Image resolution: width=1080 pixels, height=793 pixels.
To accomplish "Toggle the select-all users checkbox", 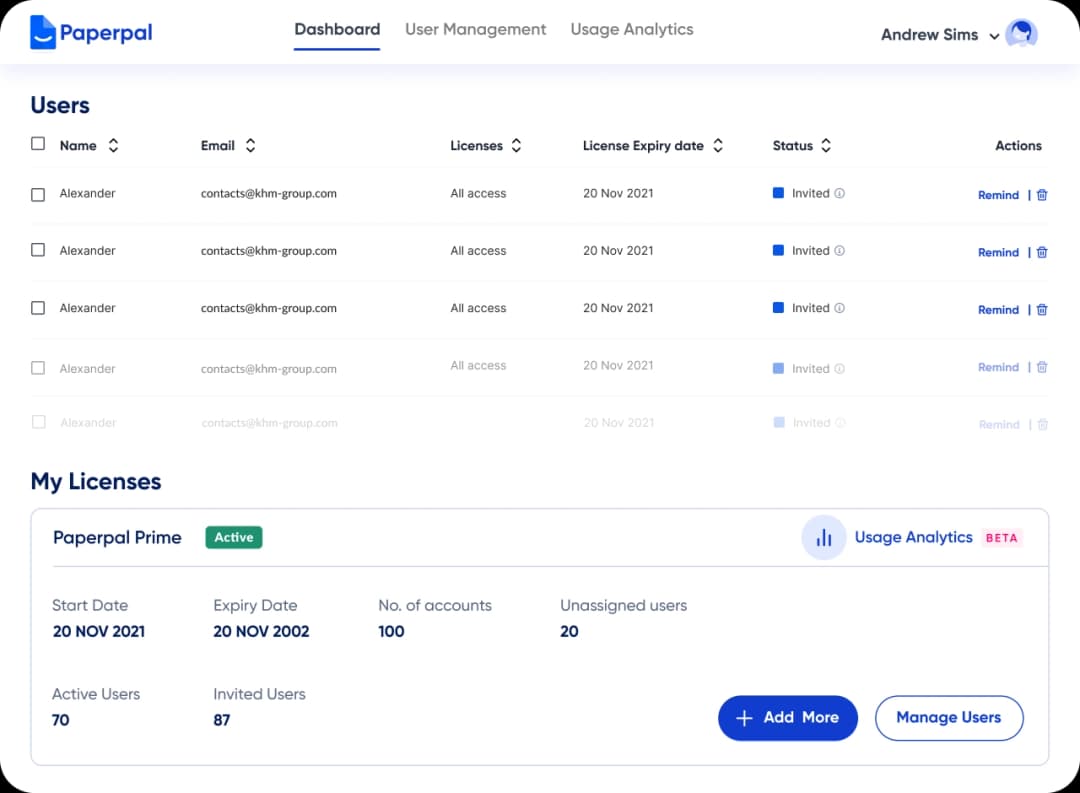I will (38, 144).
